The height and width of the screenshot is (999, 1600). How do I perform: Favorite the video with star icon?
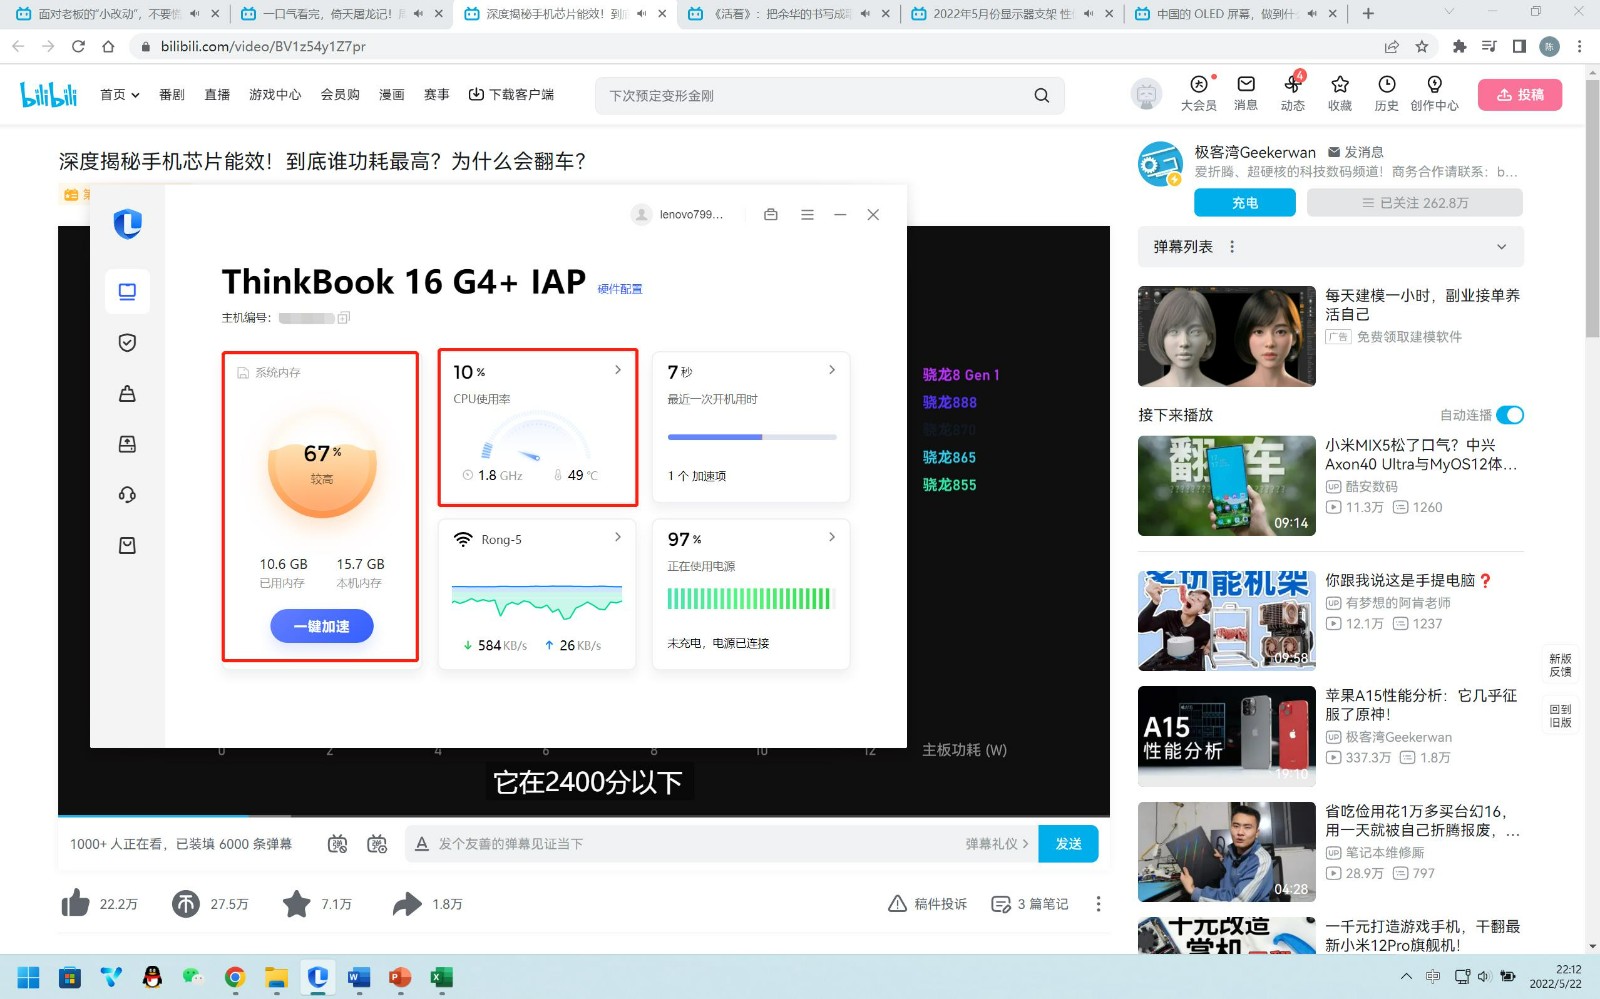(x=297, y=904)
